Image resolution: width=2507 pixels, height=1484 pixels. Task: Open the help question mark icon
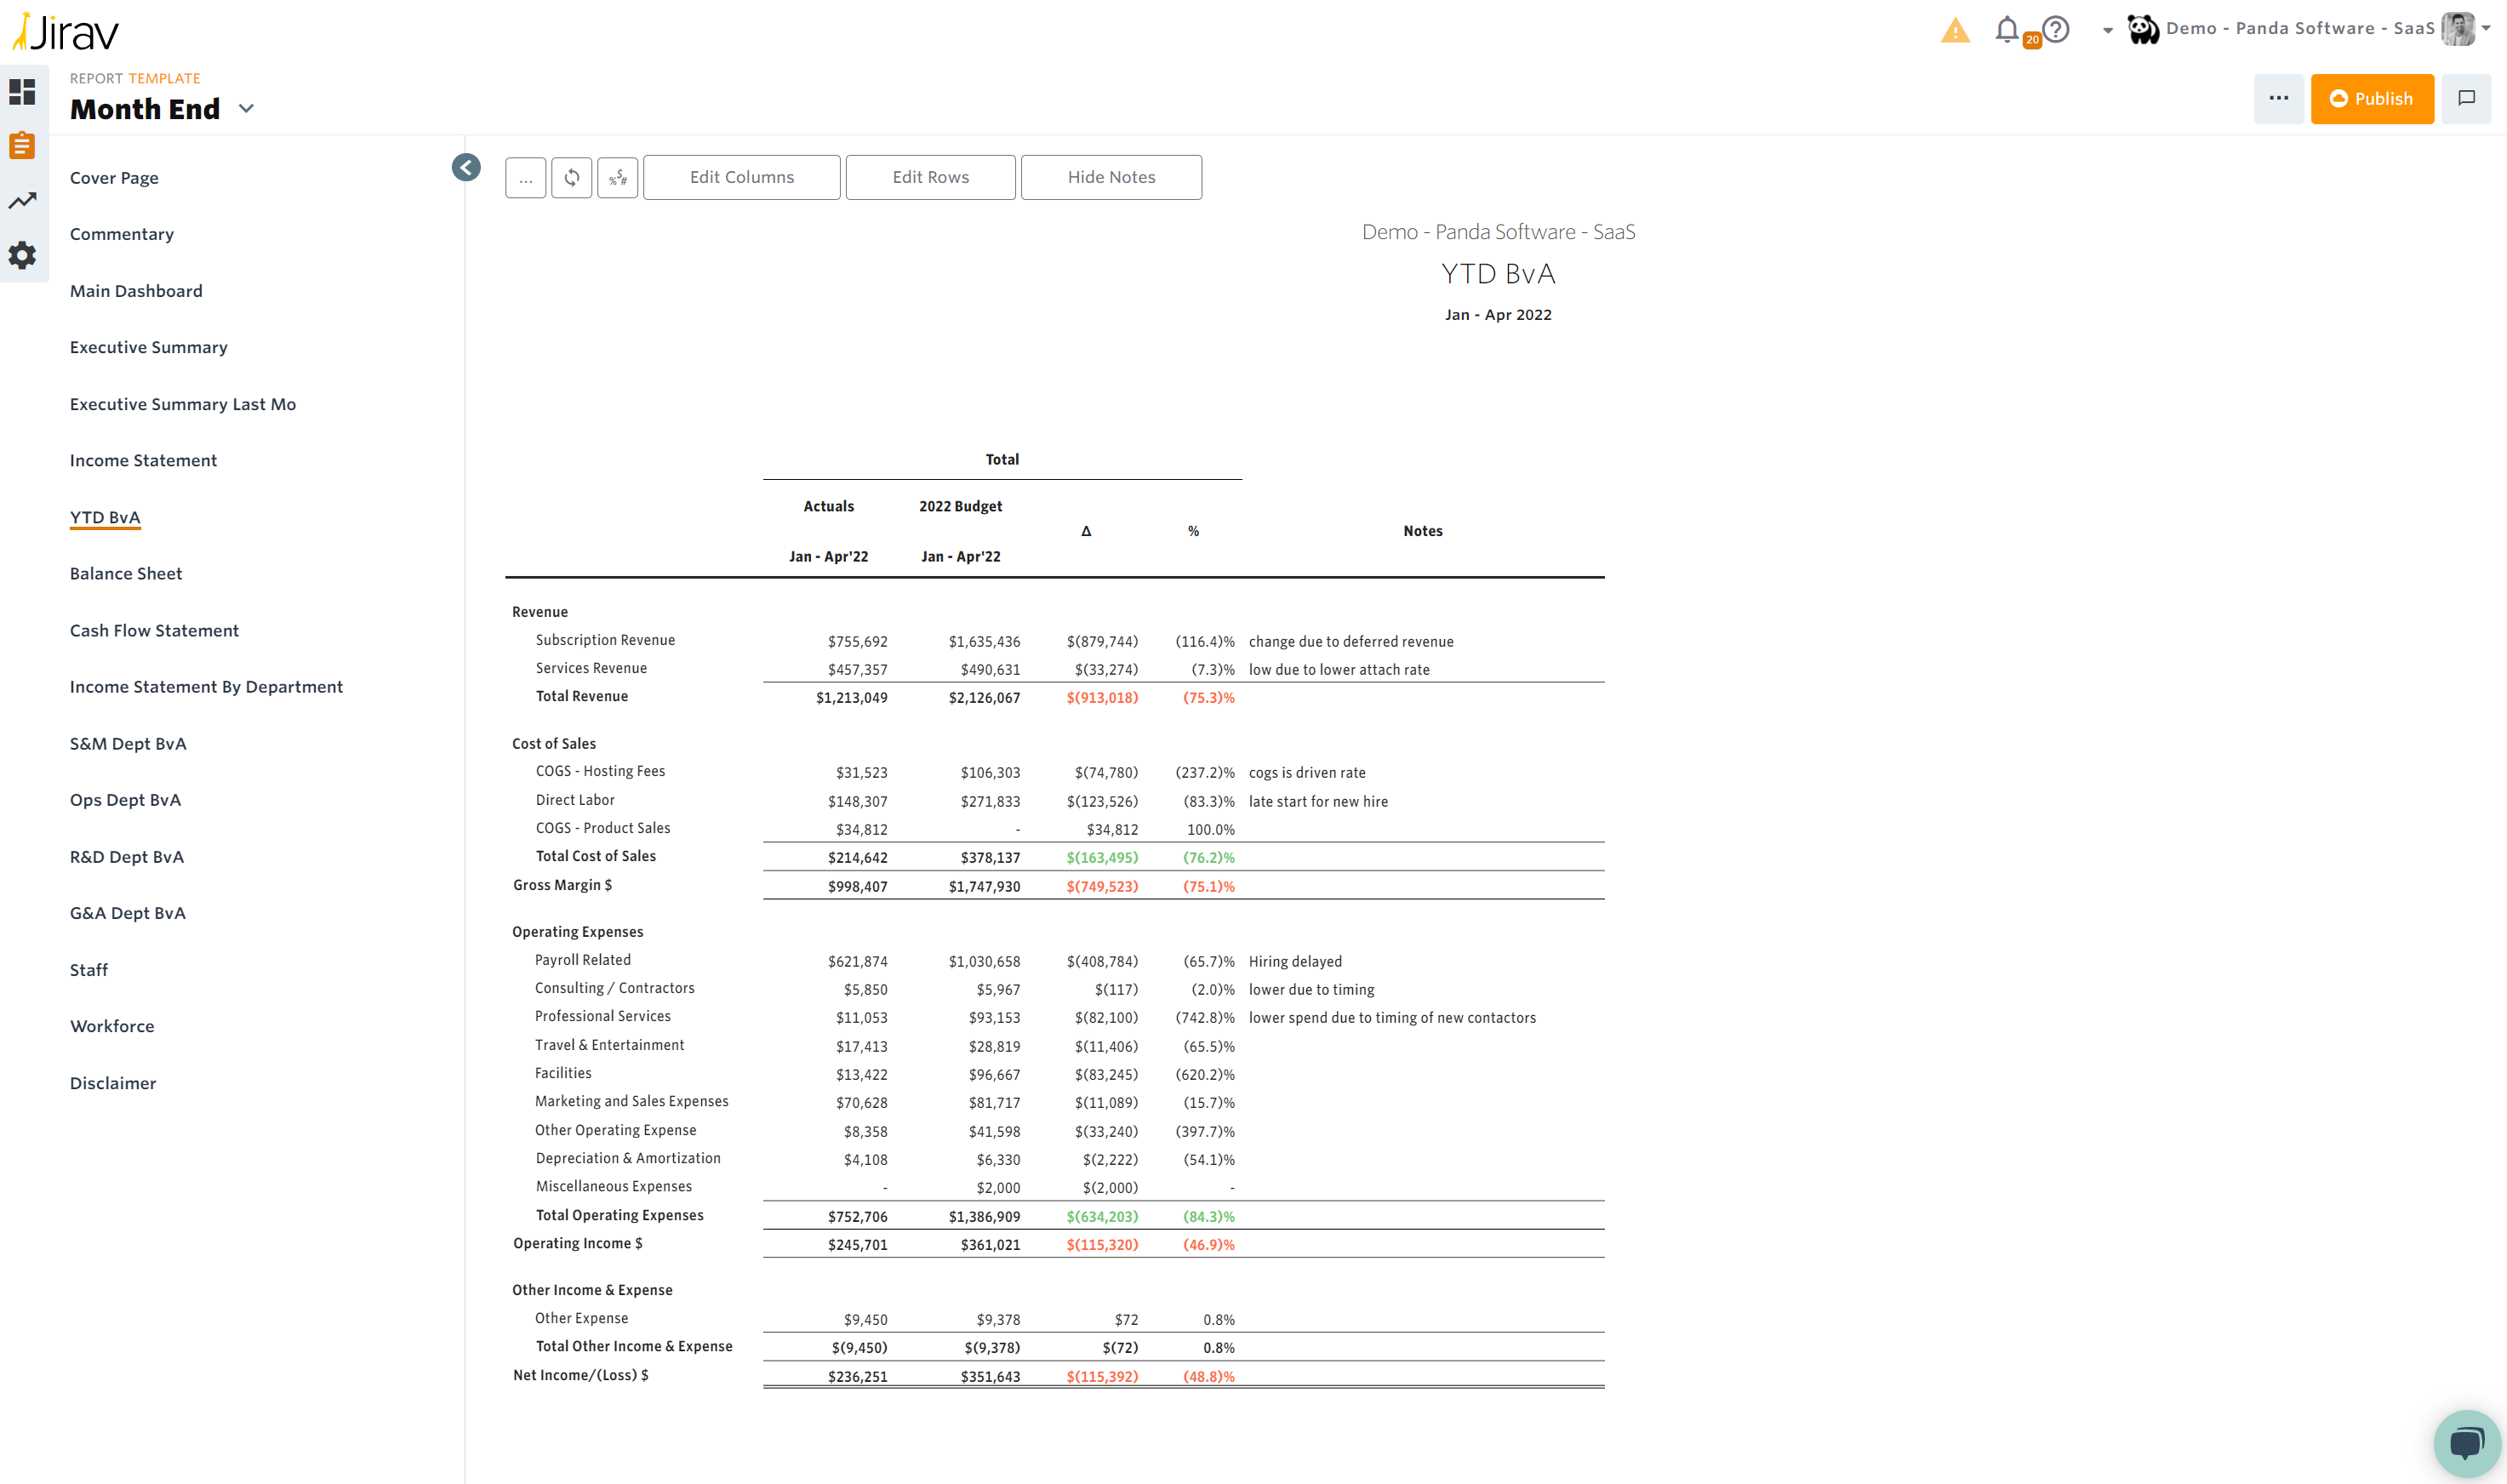click(x=2055, y=29)
